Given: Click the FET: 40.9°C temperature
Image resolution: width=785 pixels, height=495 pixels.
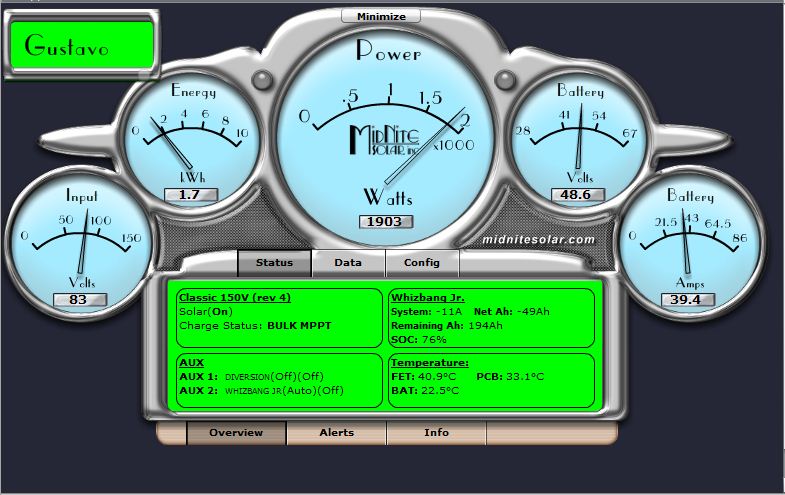Looking at the screenshot, I should 424,376.
